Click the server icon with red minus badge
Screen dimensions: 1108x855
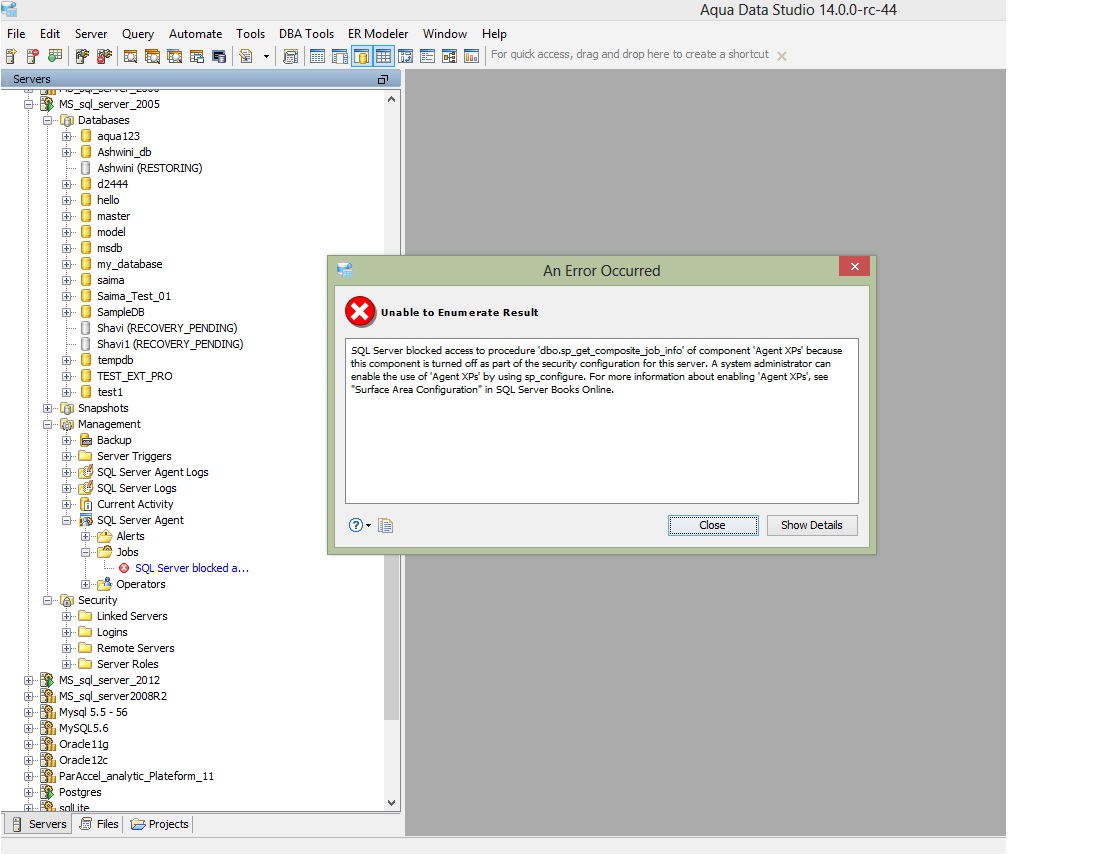coord(33,56)
